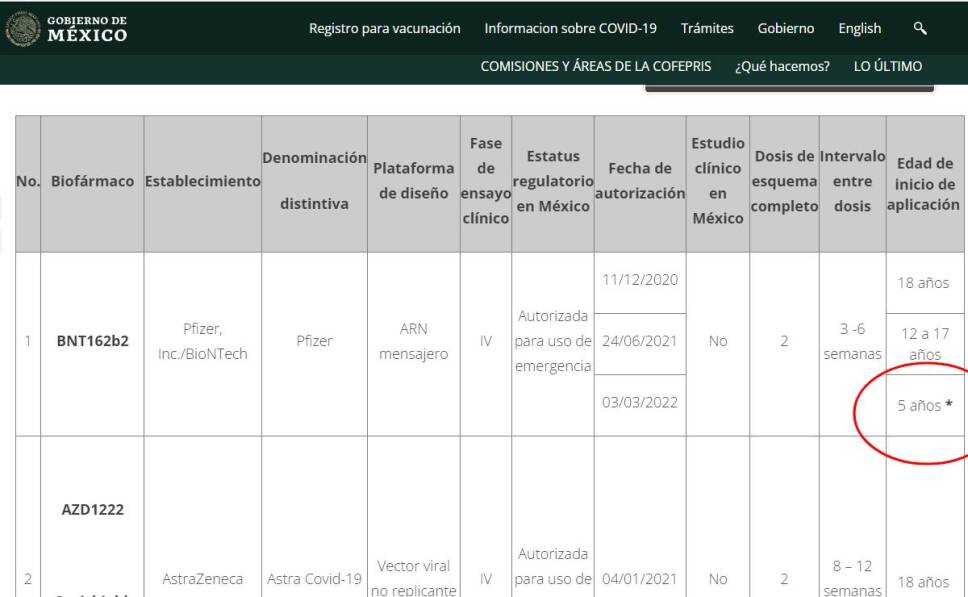Go to Trámites
The image size is (968, 597).
point(707,28)
